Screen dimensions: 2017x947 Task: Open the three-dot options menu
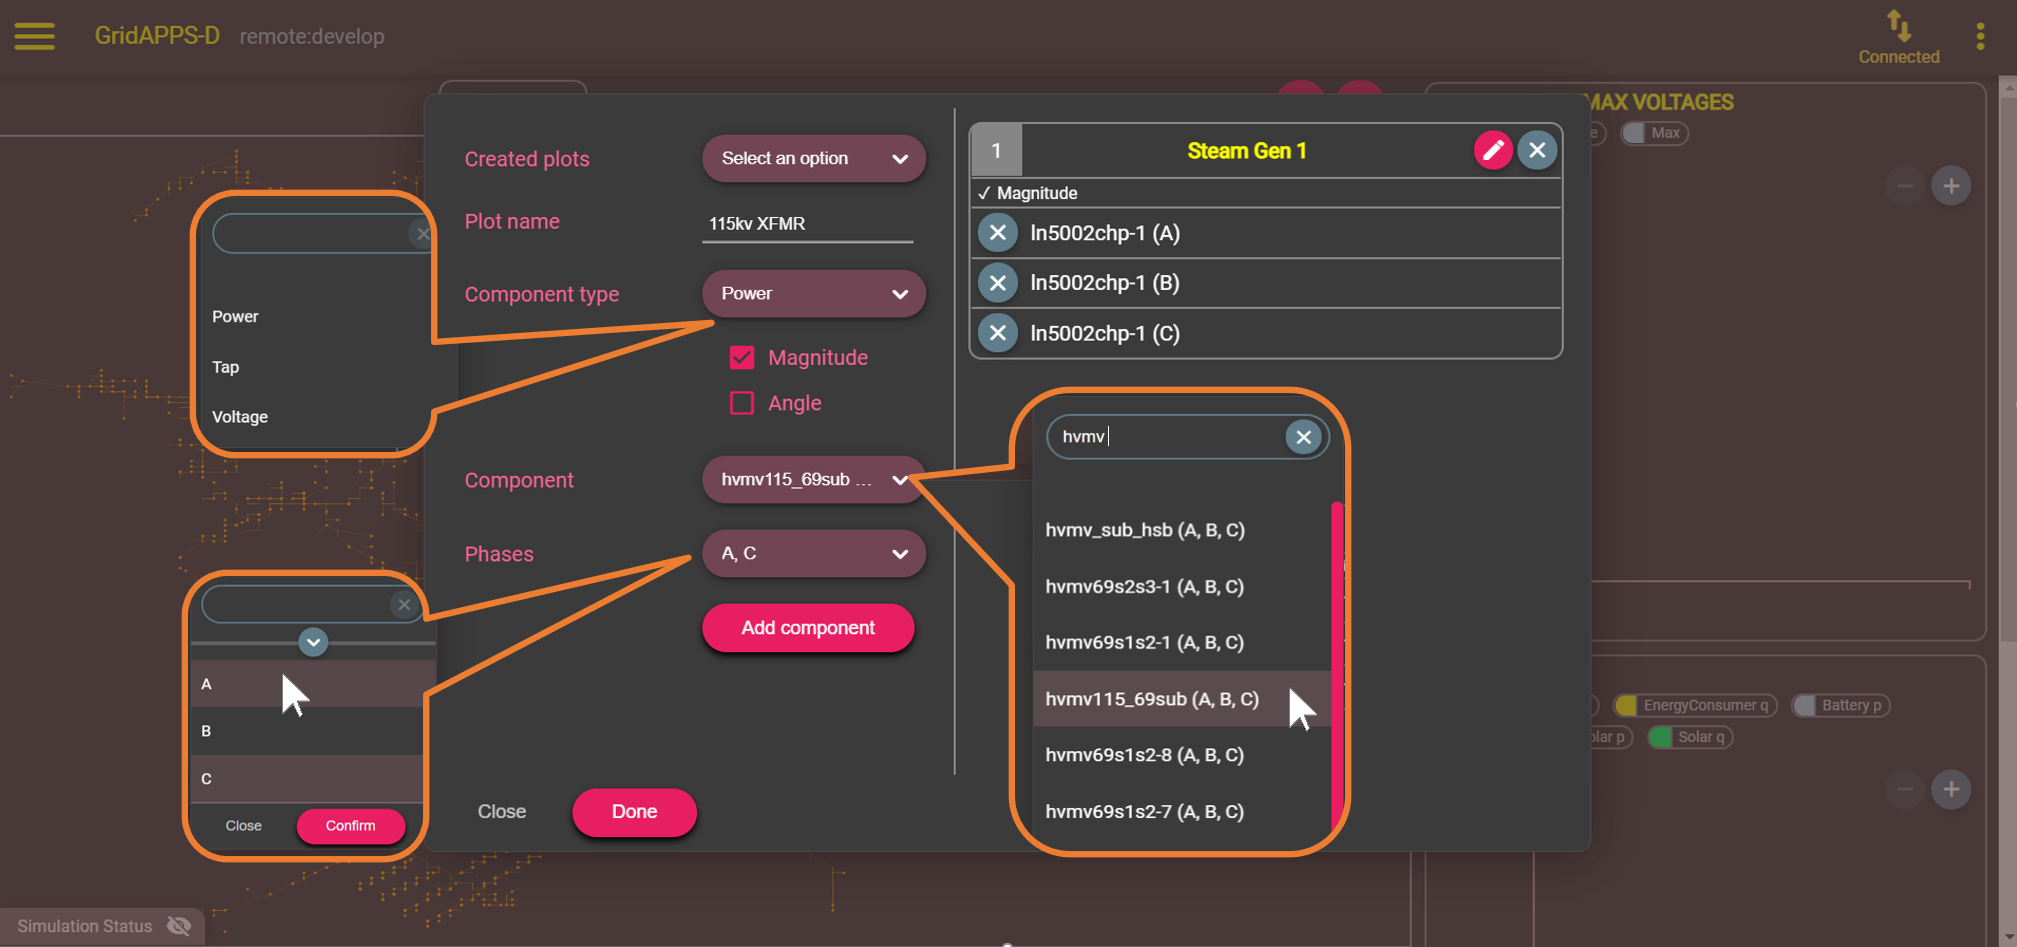coord(1980,37)
